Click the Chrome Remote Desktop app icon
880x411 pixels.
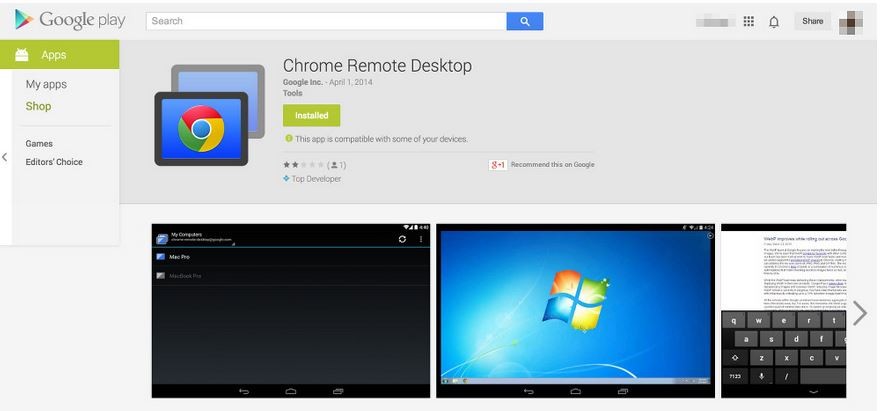pyautogui.click(x=209, y=115)
